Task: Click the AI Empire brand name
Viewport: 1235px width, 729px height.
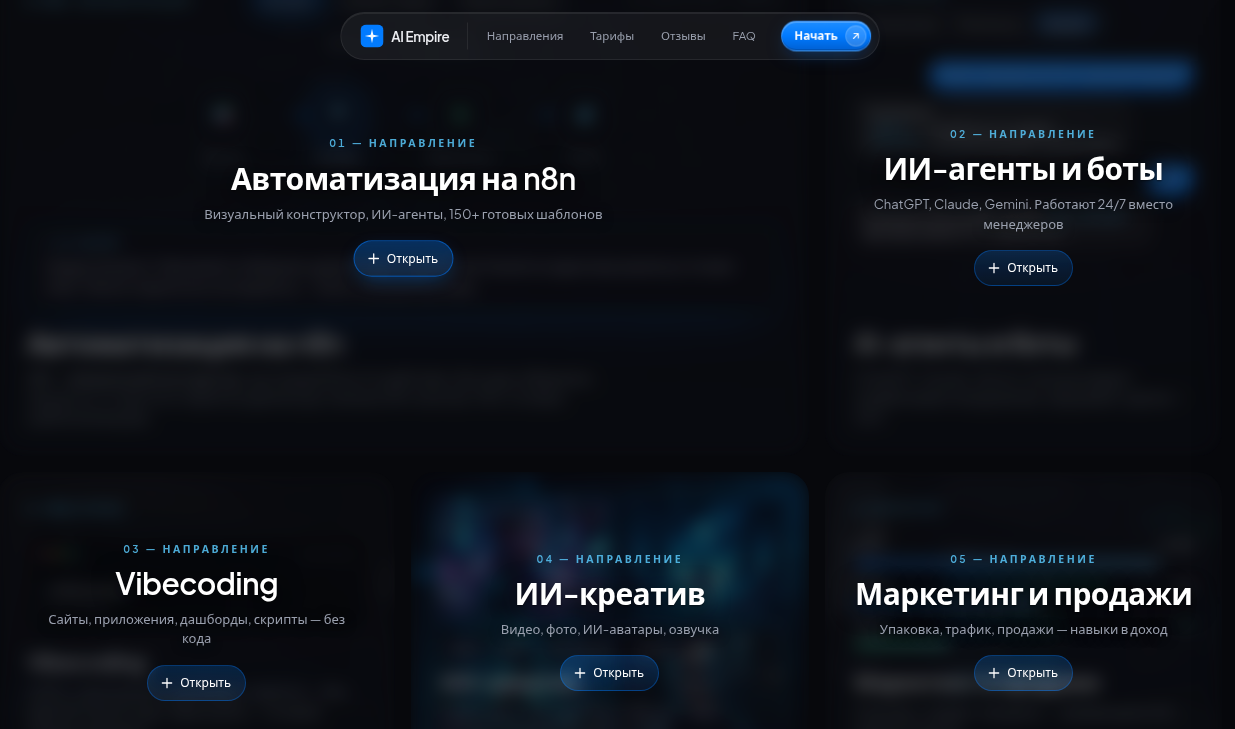Action: [420, 37]
